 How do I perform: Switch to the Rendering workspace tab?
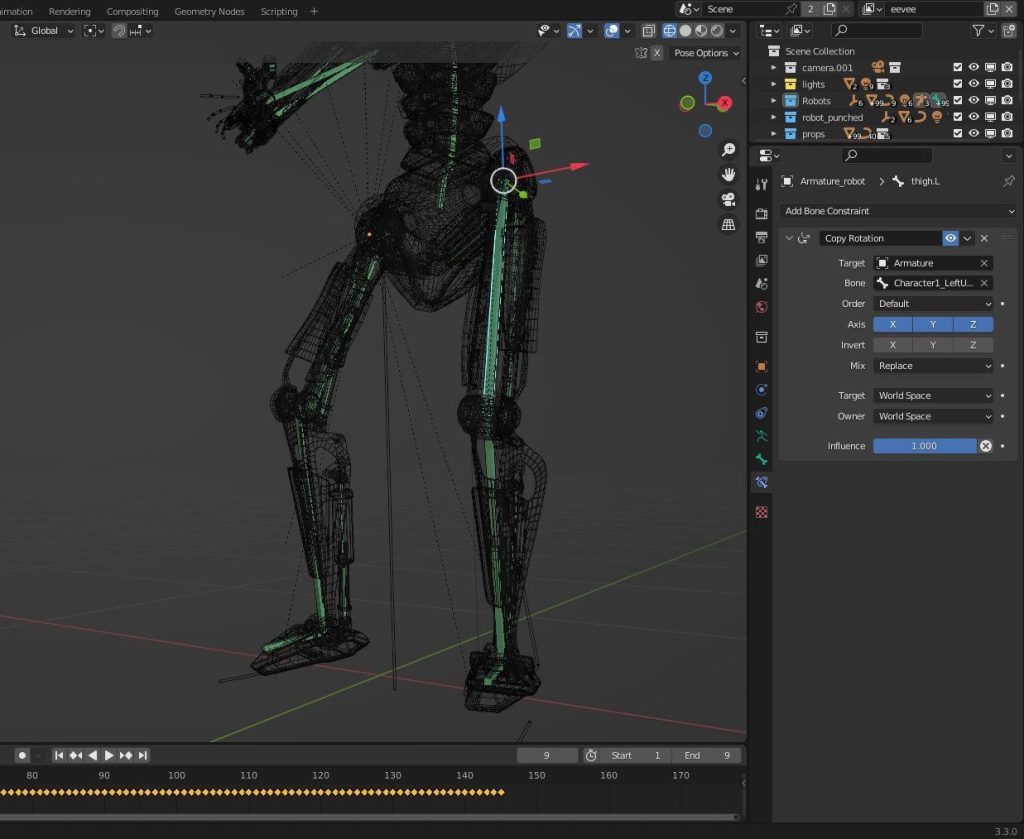pos(69,11)
